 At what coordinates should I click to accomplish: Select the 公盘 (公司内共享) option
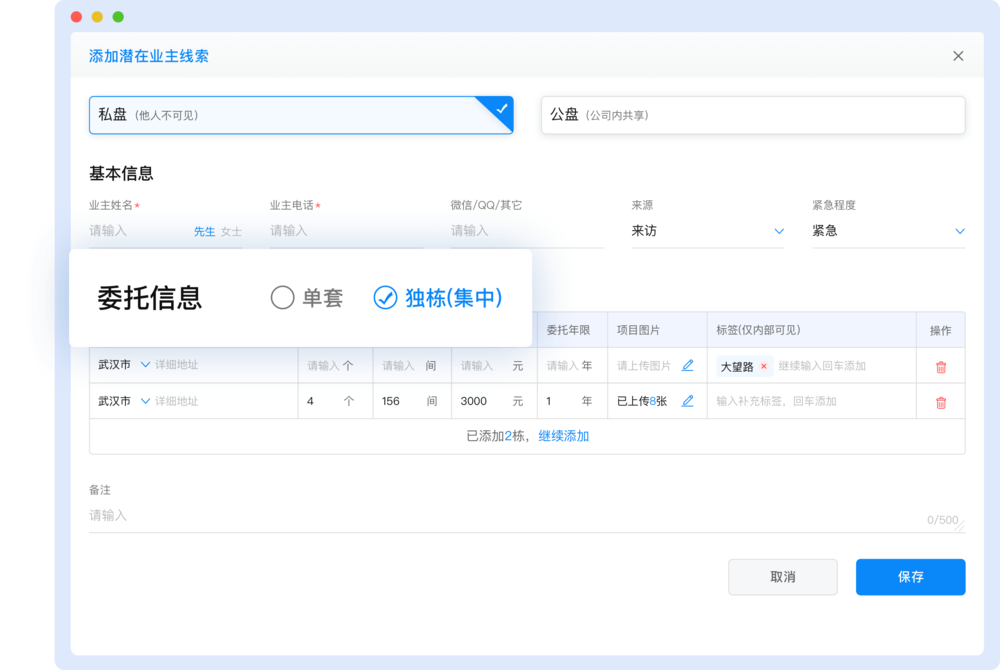tap(753, 115)
